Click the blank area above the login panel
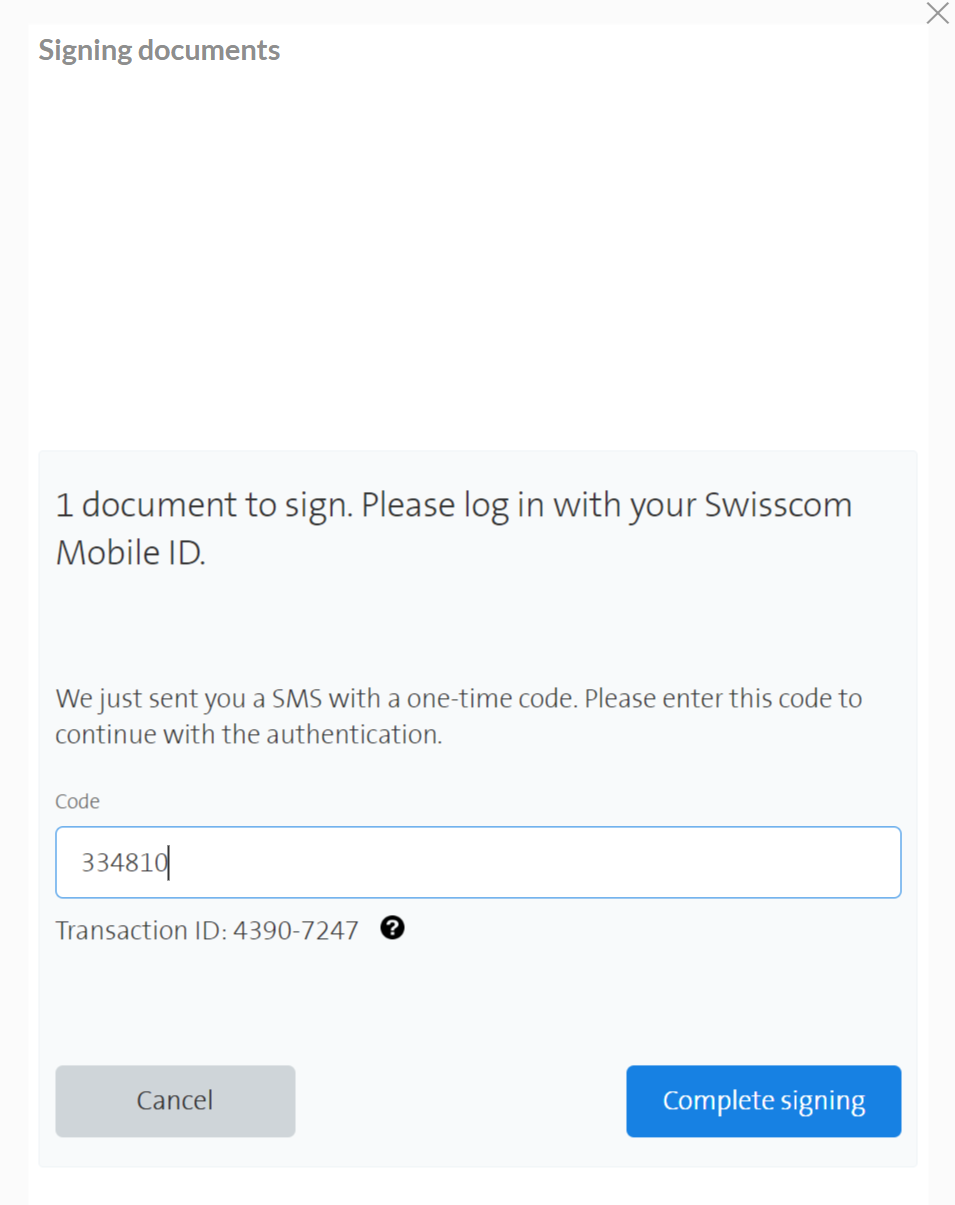This screenshot has width=955, height=1205. pos(478,250)
